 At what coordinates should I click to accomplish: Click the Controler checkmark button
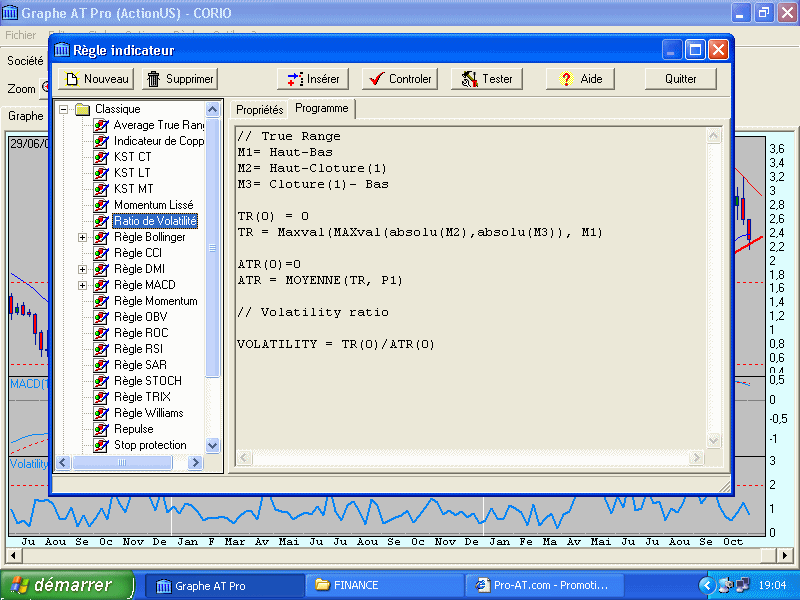399,79
